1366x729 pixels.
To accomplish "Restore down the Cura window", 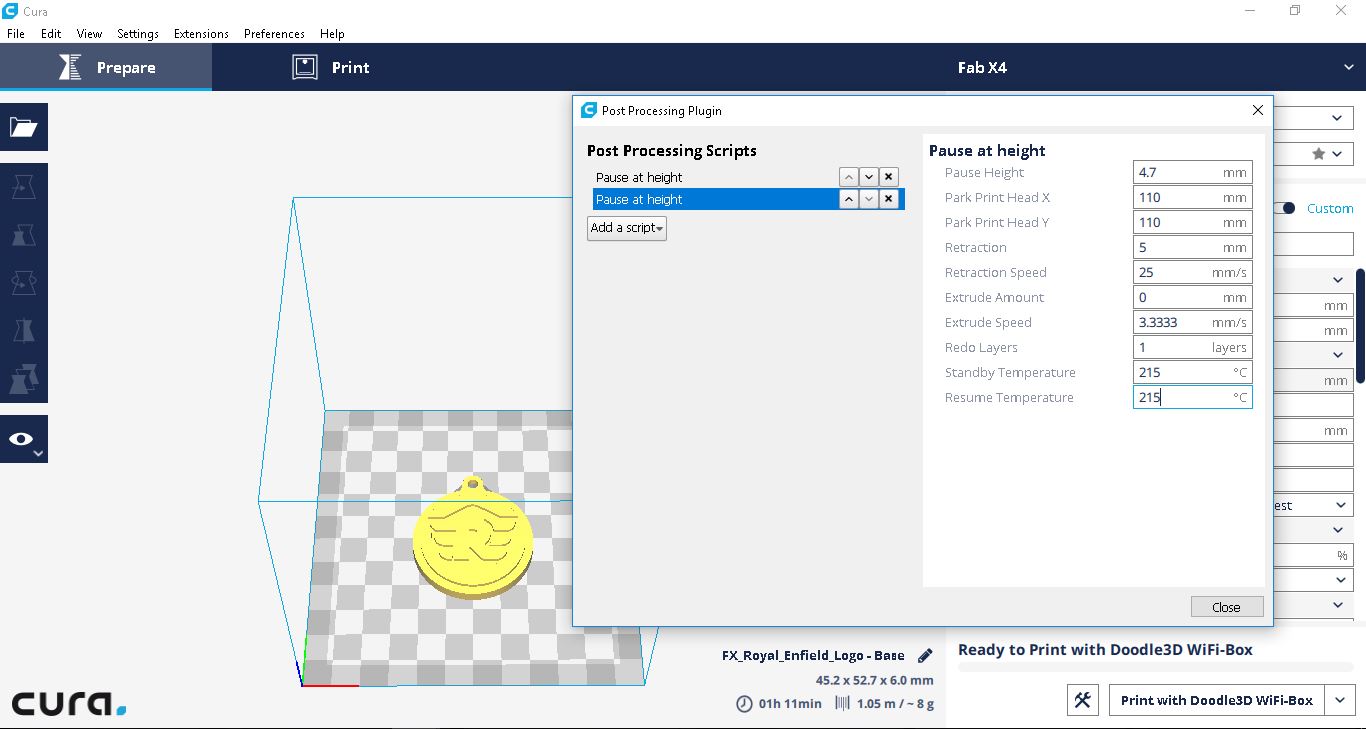I will 1295,10.
